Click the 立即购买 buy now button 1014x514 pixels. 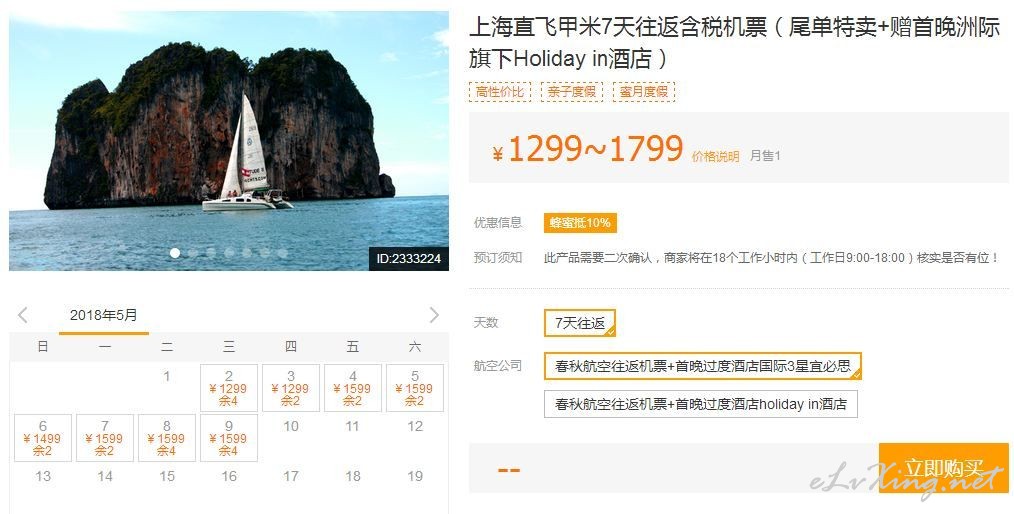[944, 468]
